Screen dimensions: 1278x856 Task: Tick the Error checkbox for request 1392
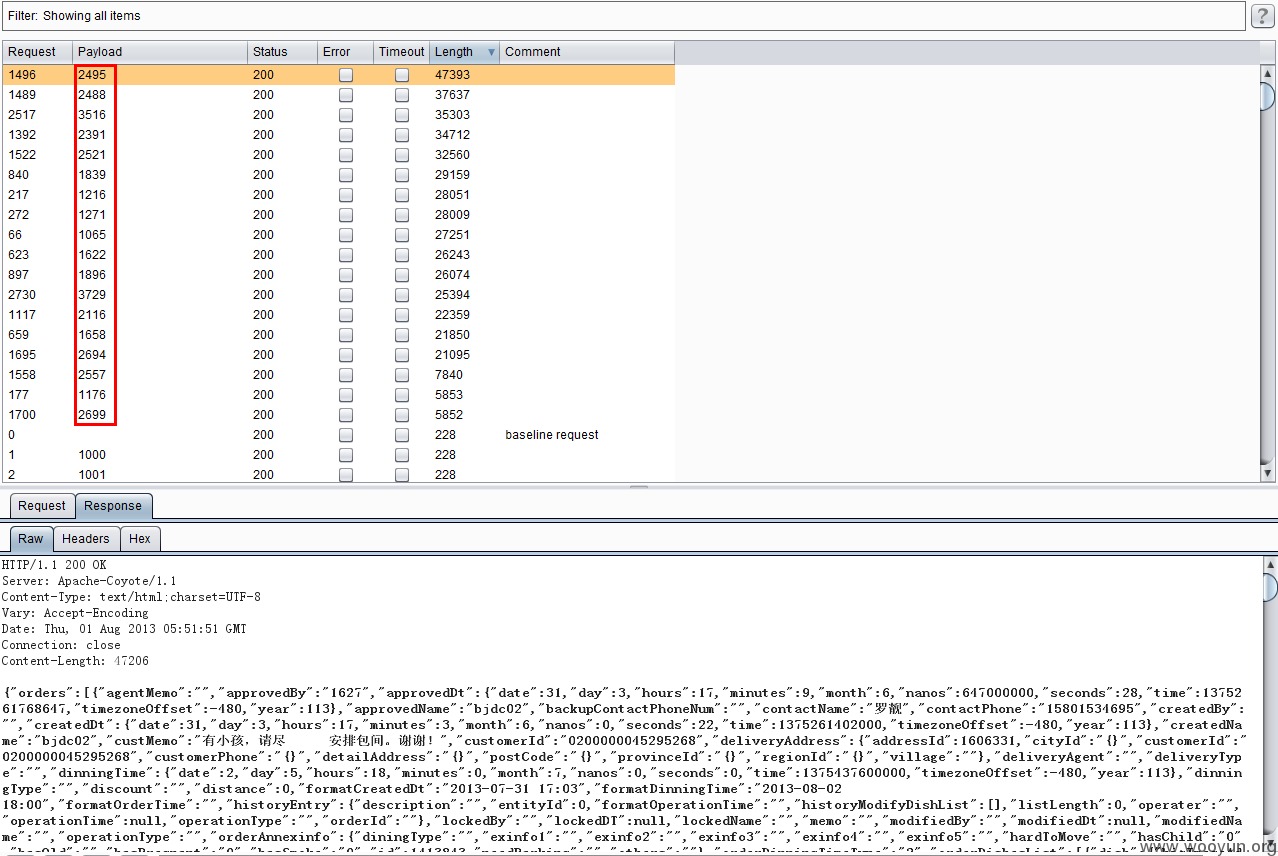coord(346,135)
